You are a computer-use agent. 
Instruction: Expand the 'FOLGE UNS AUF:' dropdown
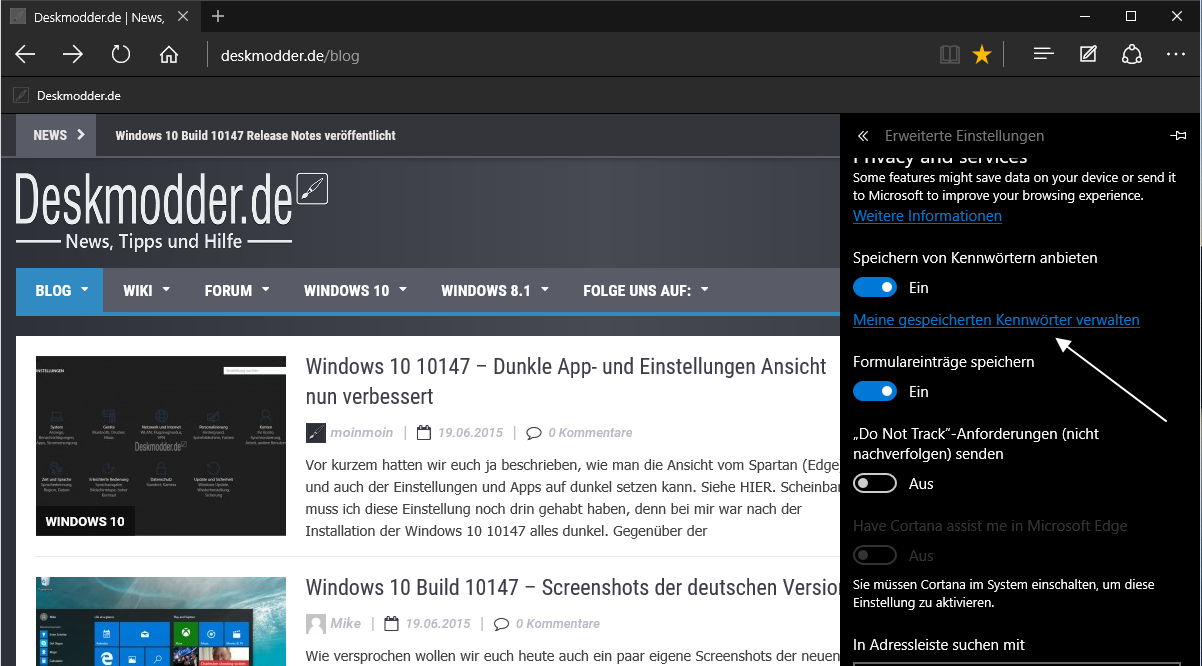click(645, 291)
